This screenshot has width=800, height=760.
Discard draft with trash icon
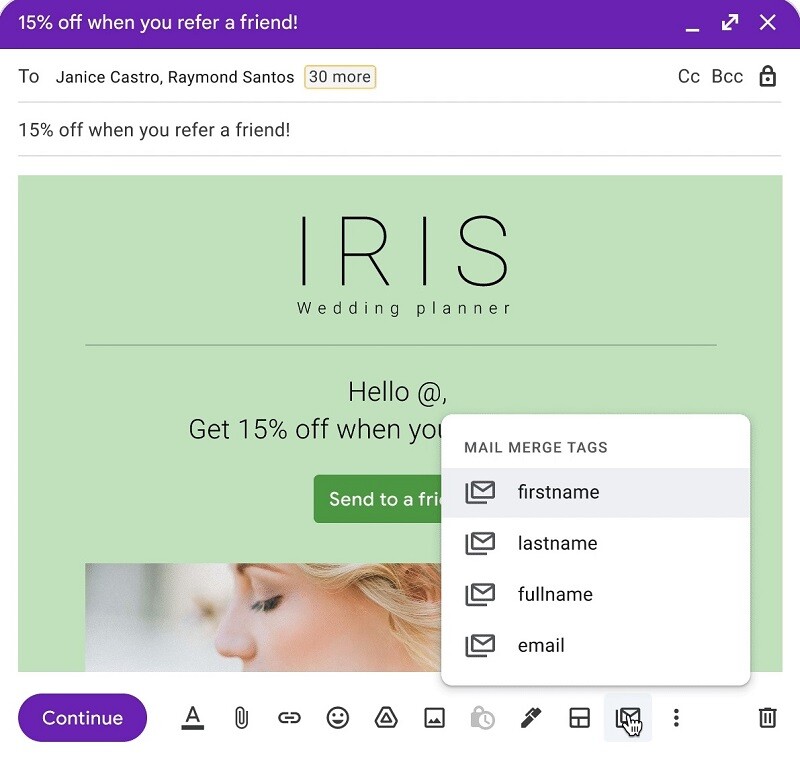point(767,717)
